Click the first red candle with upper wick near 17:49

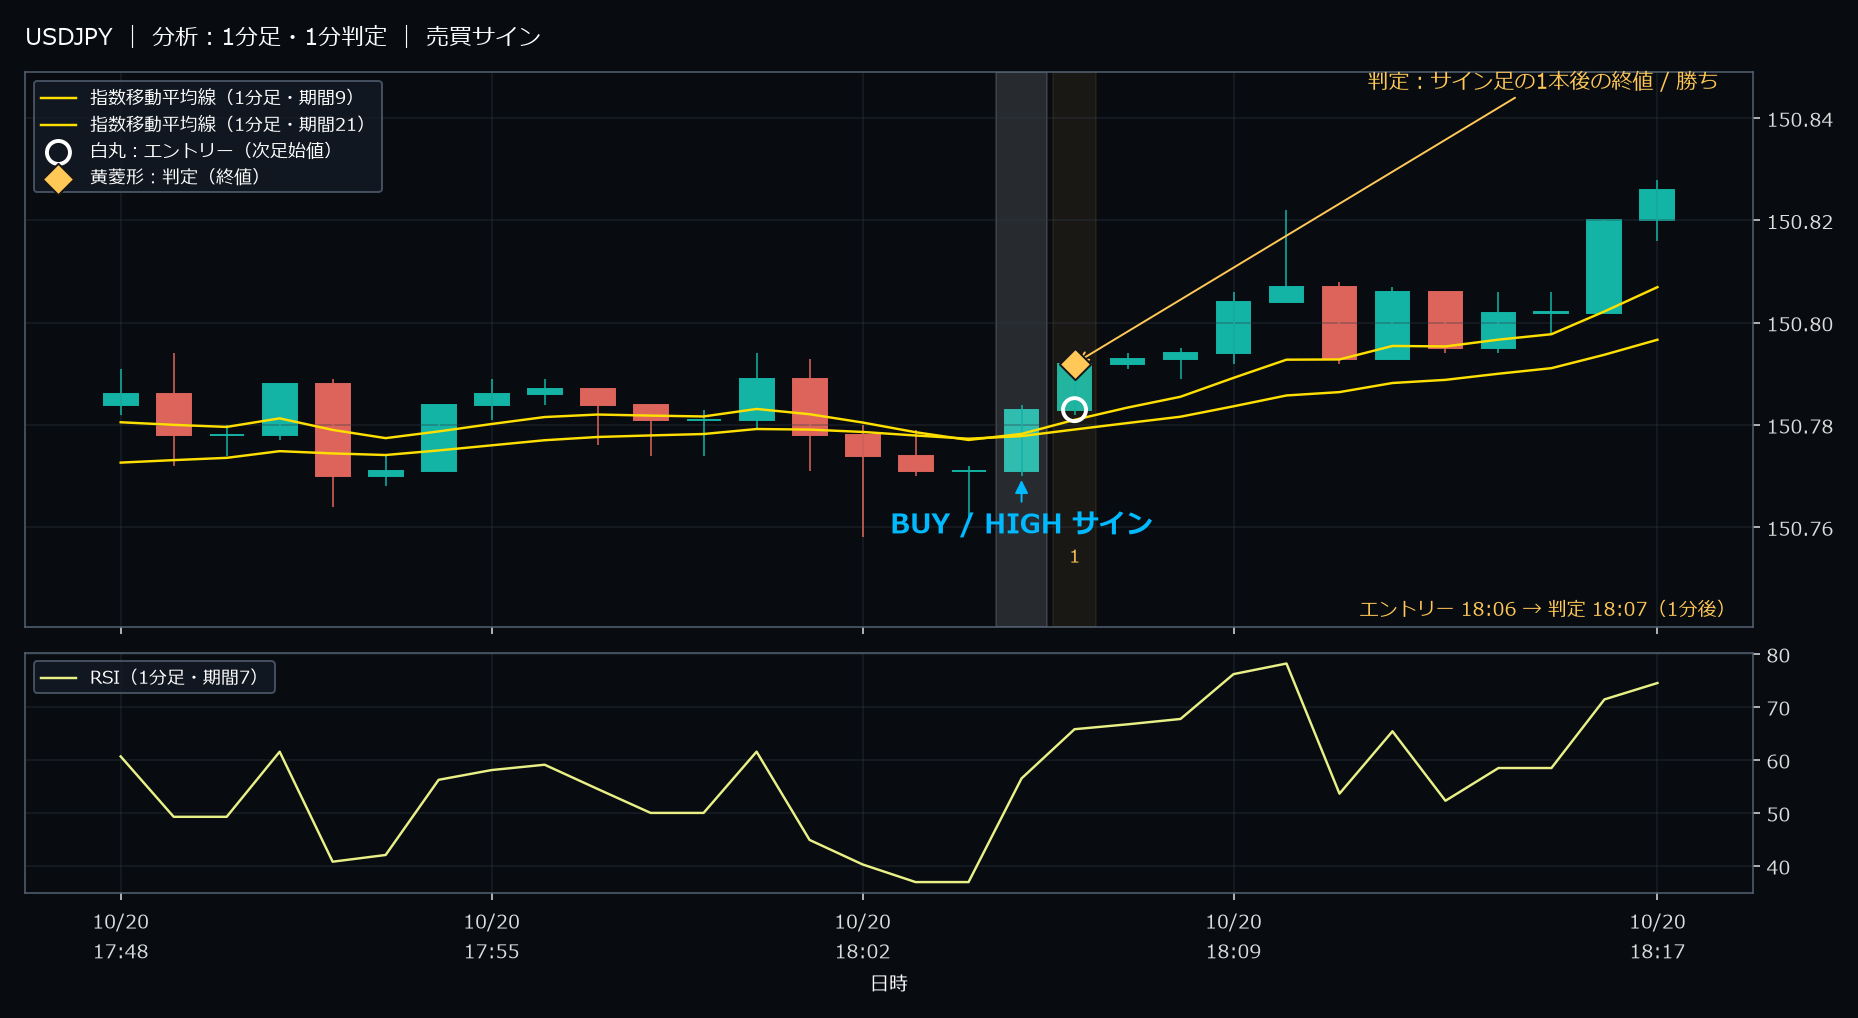click(x=174, y=414)
